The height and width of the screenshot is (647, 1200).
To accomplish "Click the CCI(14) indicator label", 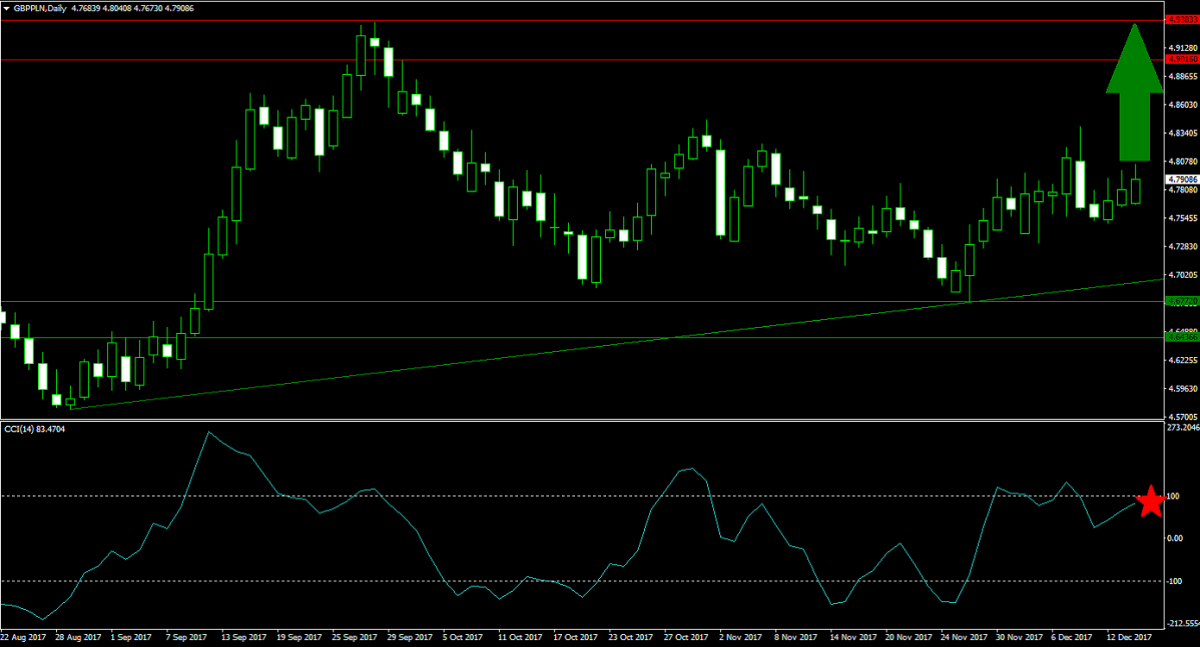I will click(36, 429).
